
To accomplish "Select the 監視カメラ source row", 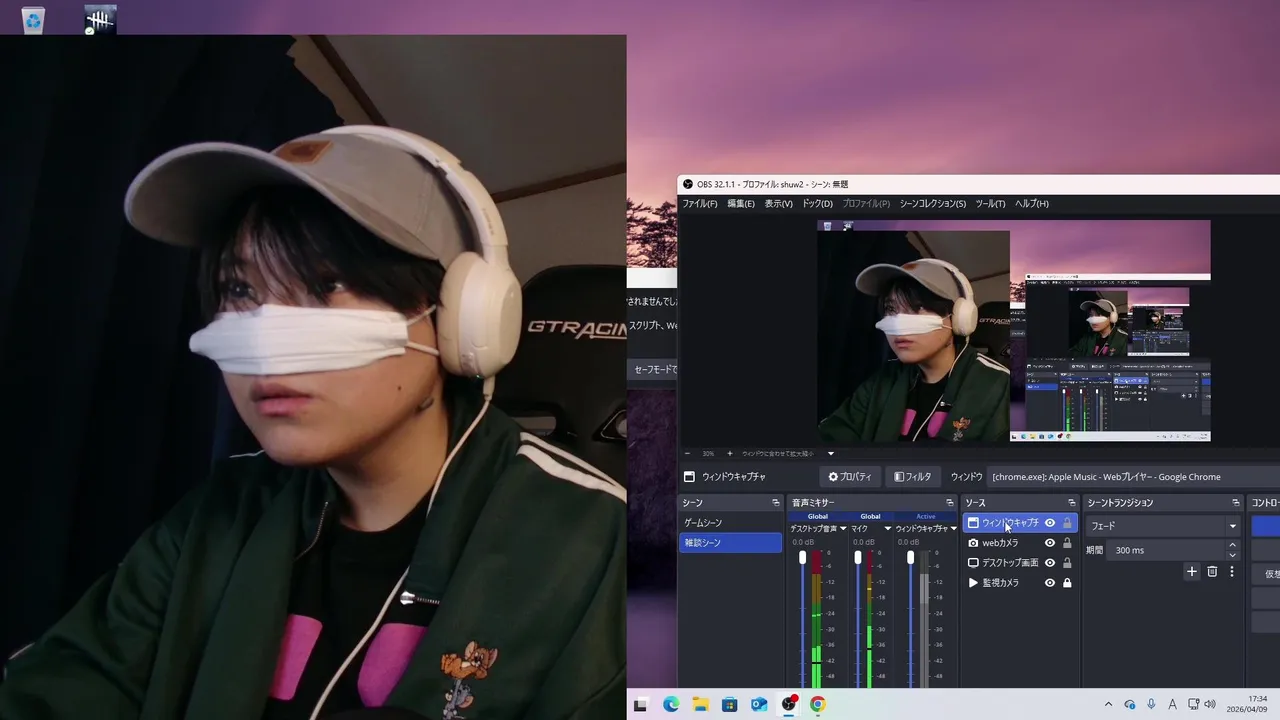I will 1020,583.
